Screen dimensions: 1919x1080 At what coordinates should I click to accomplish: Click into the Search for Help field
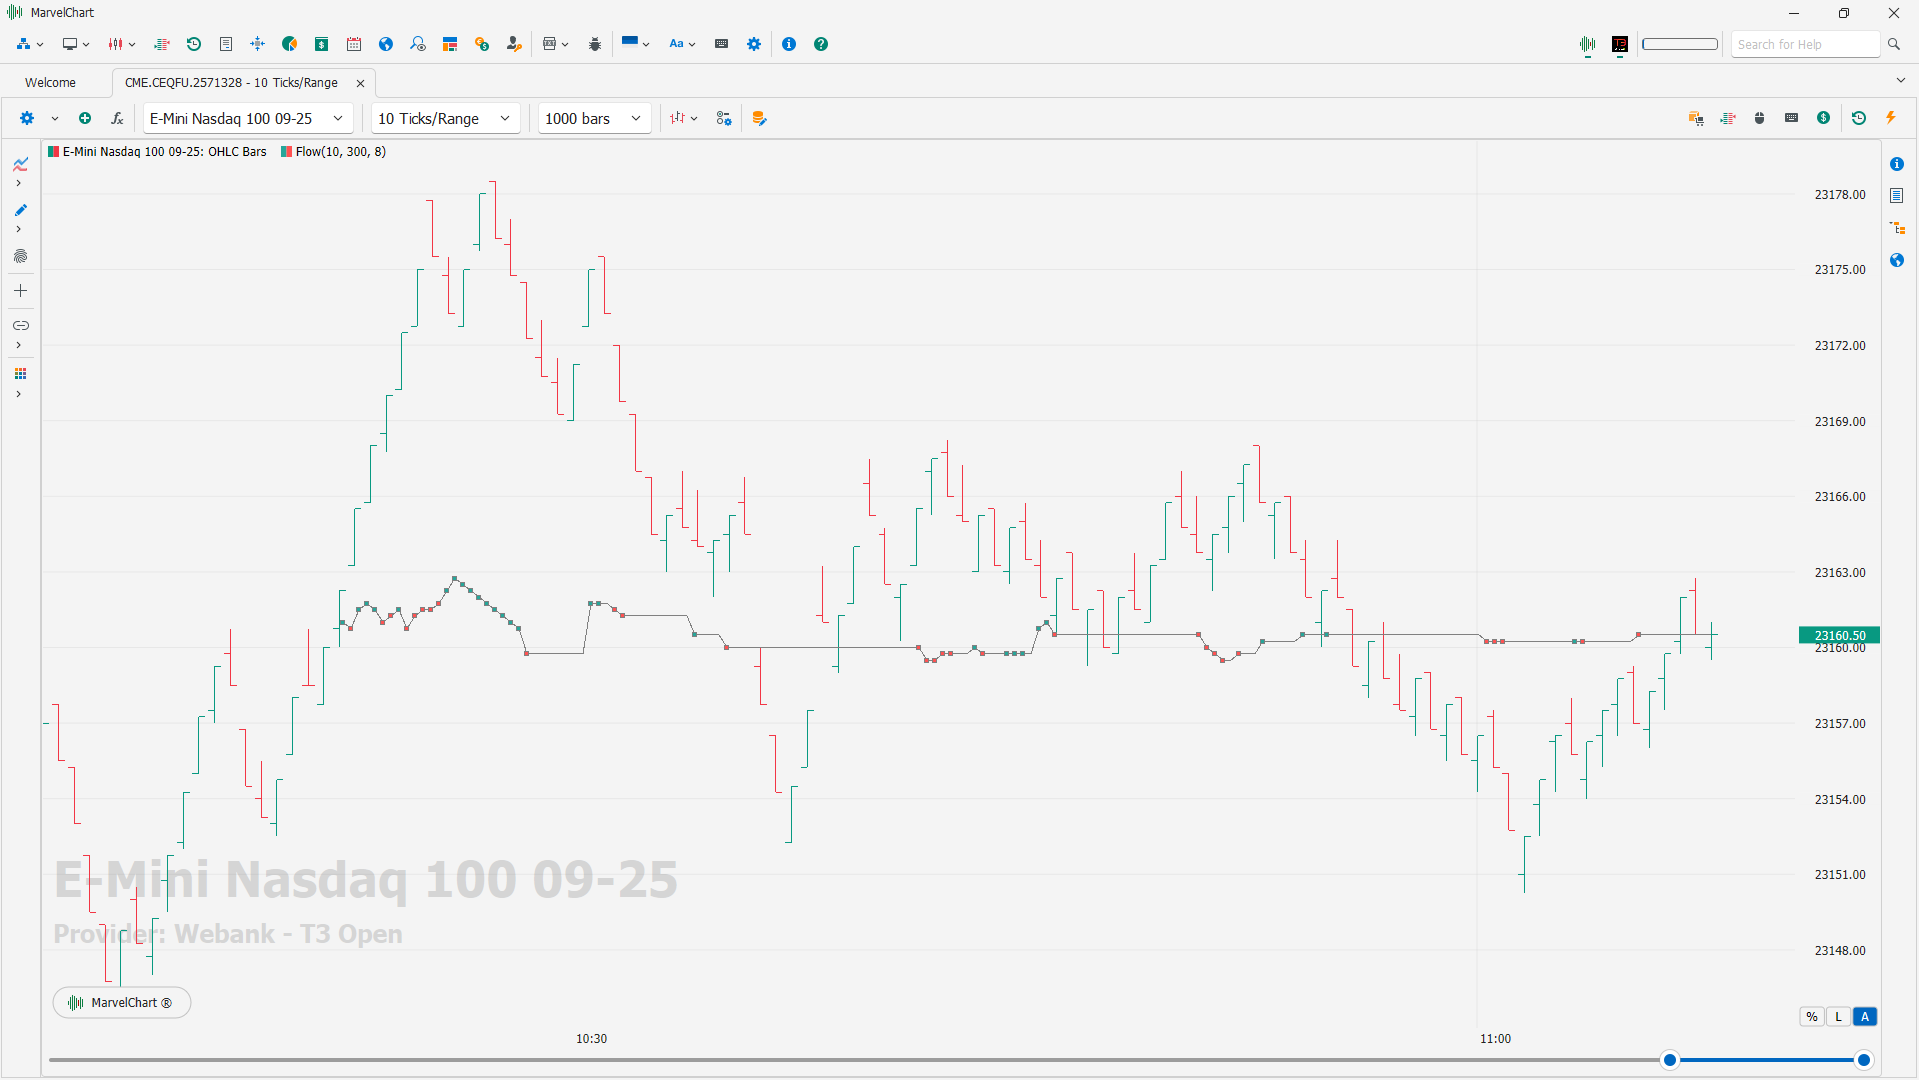(x=1806, y=45)
